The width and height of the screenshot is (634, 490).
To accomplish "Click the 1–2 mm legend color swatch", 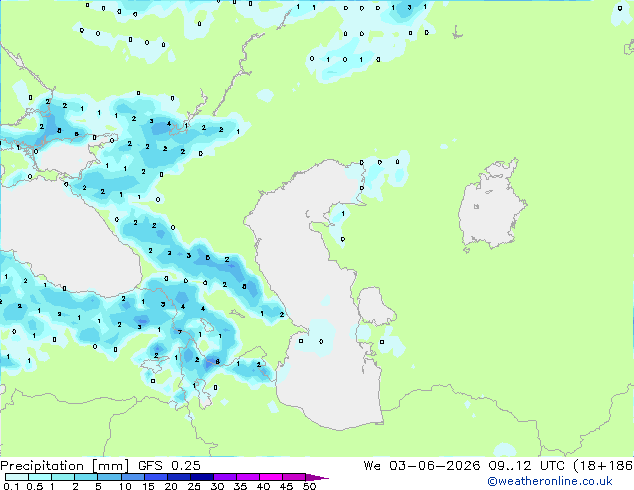I will [63, 477].
